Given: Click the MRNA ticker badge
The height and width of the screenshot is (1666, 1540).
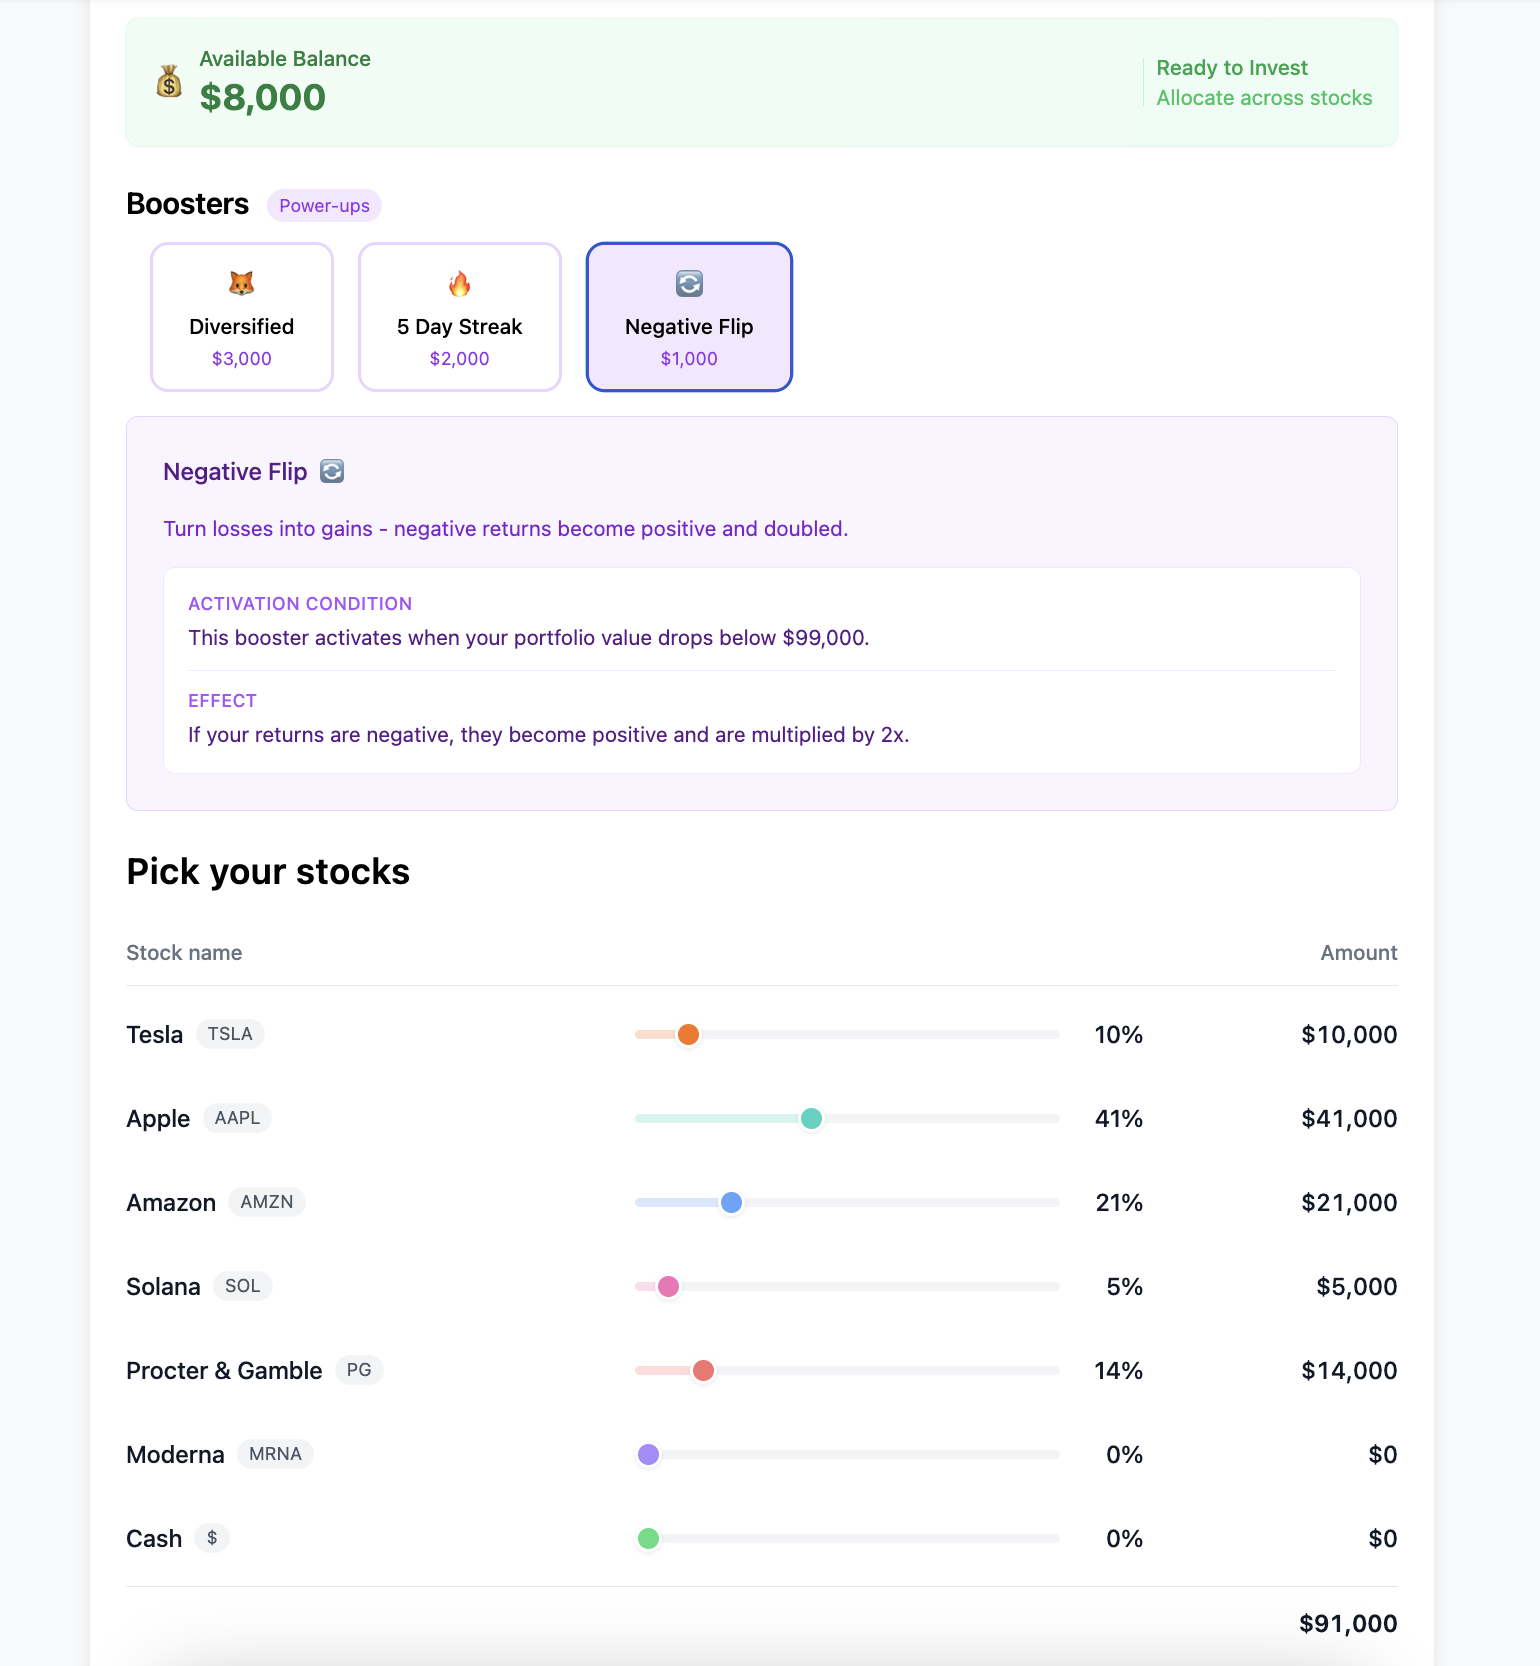Looking at the screenshot, I should coord(275,1454).
